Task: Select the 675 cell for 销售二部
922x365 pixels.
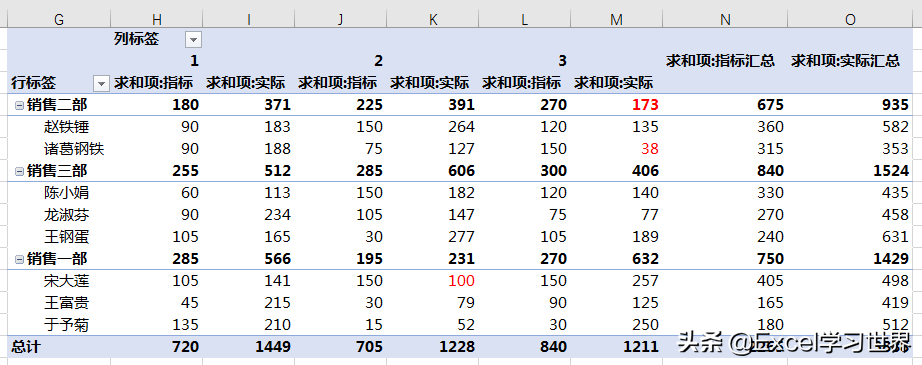Action: (725, 105)
